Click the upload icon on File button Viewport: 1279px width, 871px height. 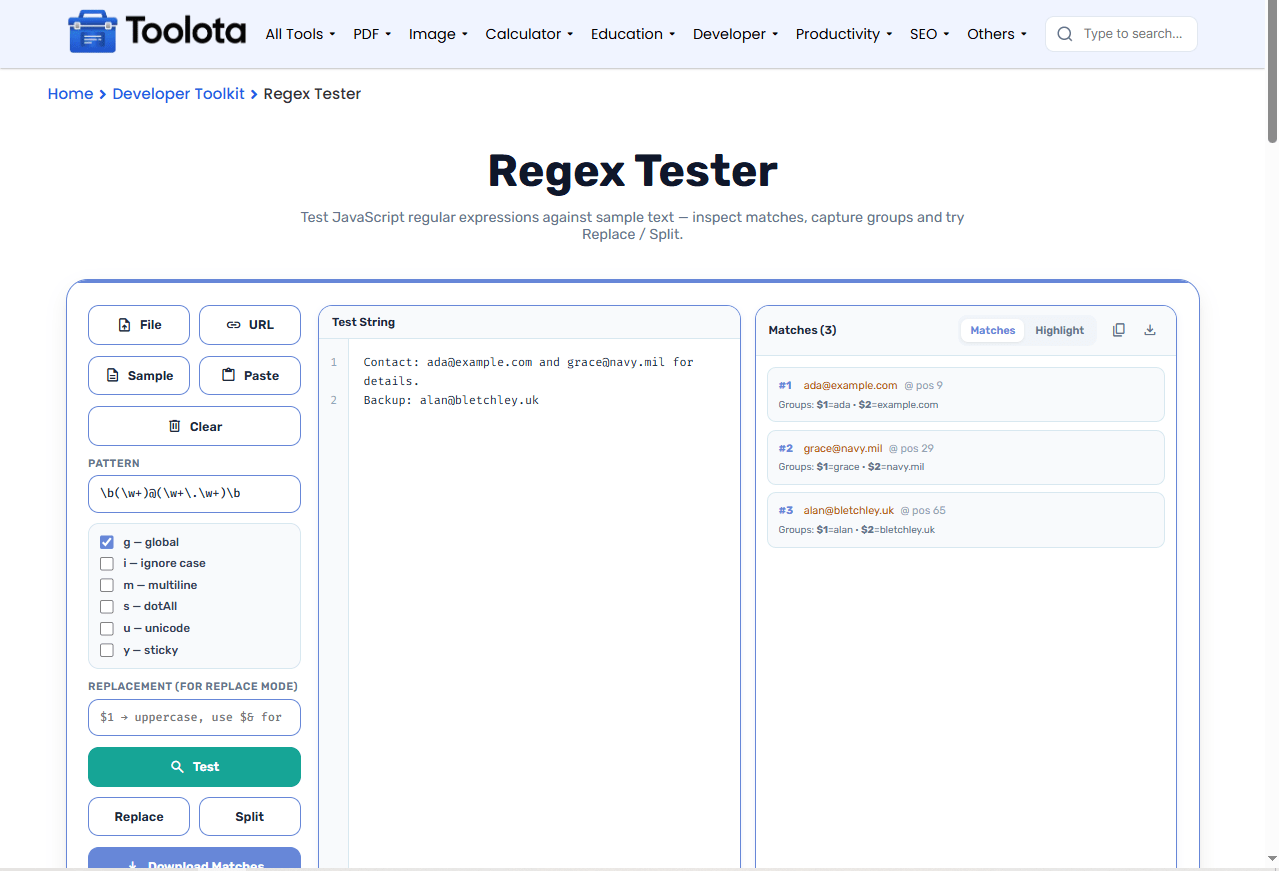click(124, 325)
